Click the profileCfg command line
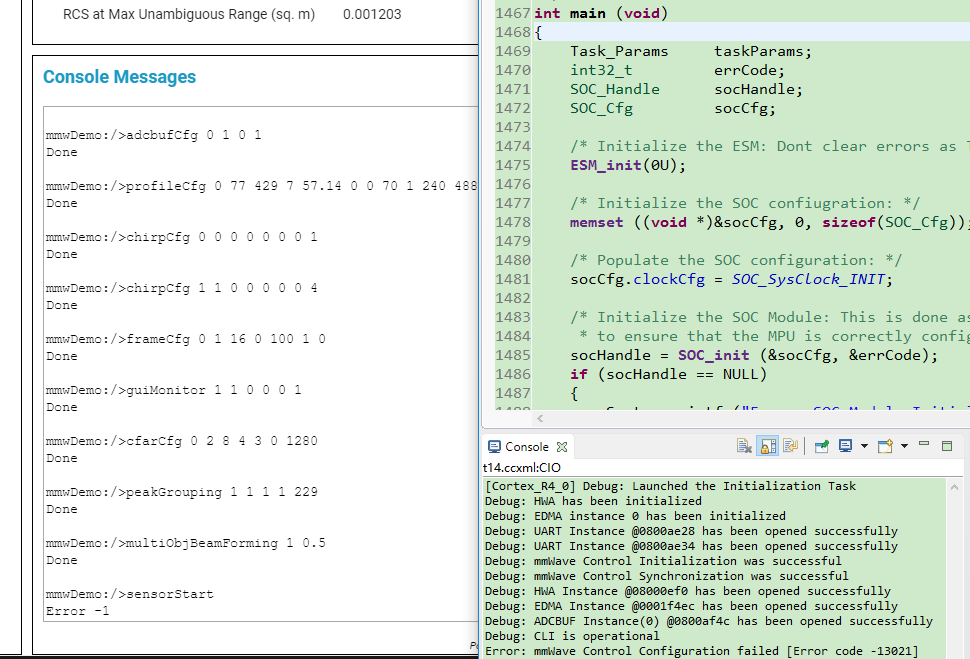 262,186
